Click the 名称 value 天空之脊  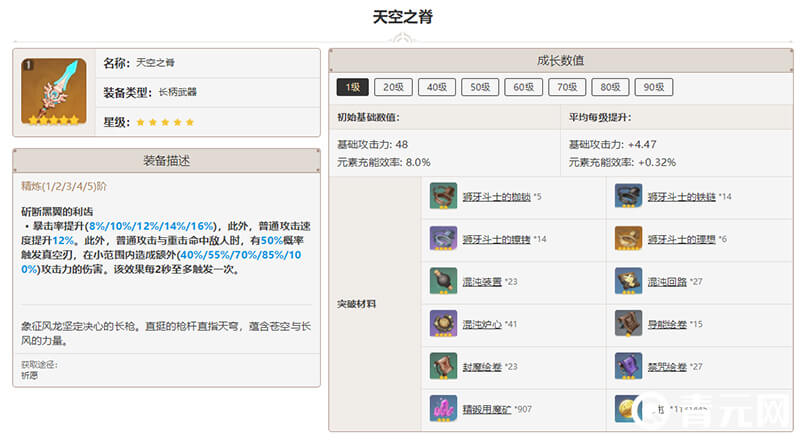pyautogui.click(x=155, y=63)
